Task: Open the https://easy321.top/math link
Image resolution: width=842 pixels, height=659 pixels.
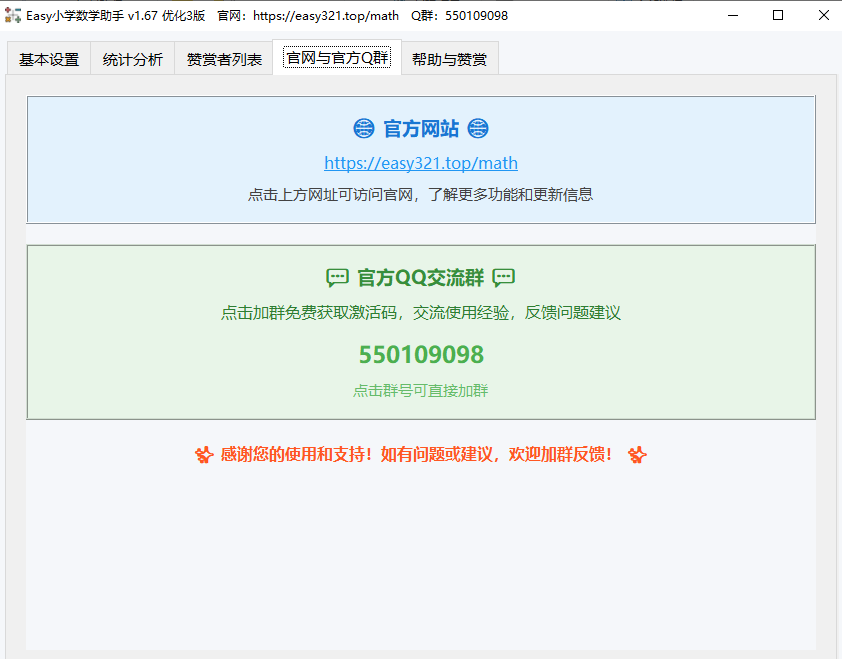Action: point(421,163)
